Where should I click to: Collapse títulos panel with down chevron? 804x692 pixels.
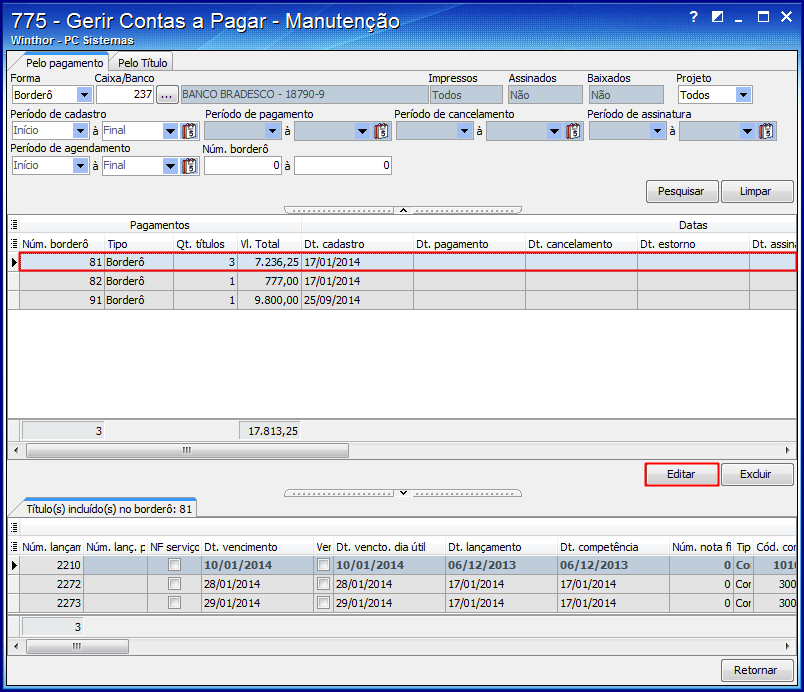point(403,493)
